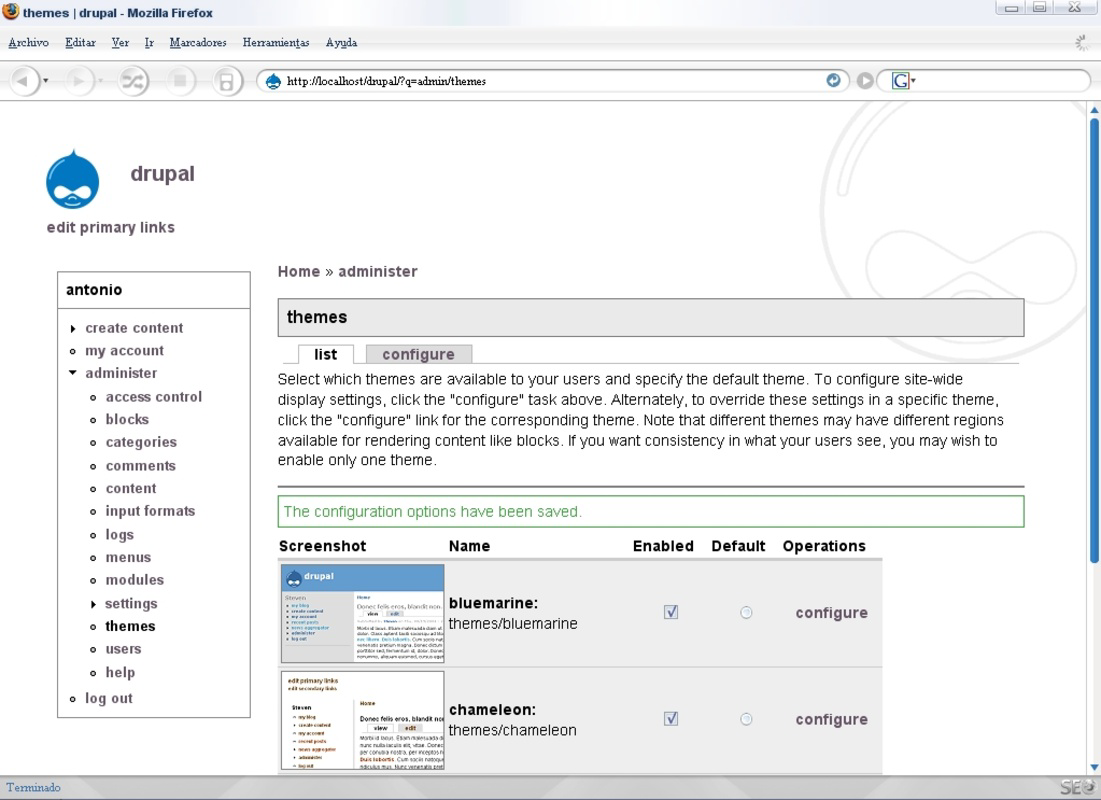Click the Drupal drop logo
The width and height of the screenshot is (1101, 800).
(x=72, y=180)
